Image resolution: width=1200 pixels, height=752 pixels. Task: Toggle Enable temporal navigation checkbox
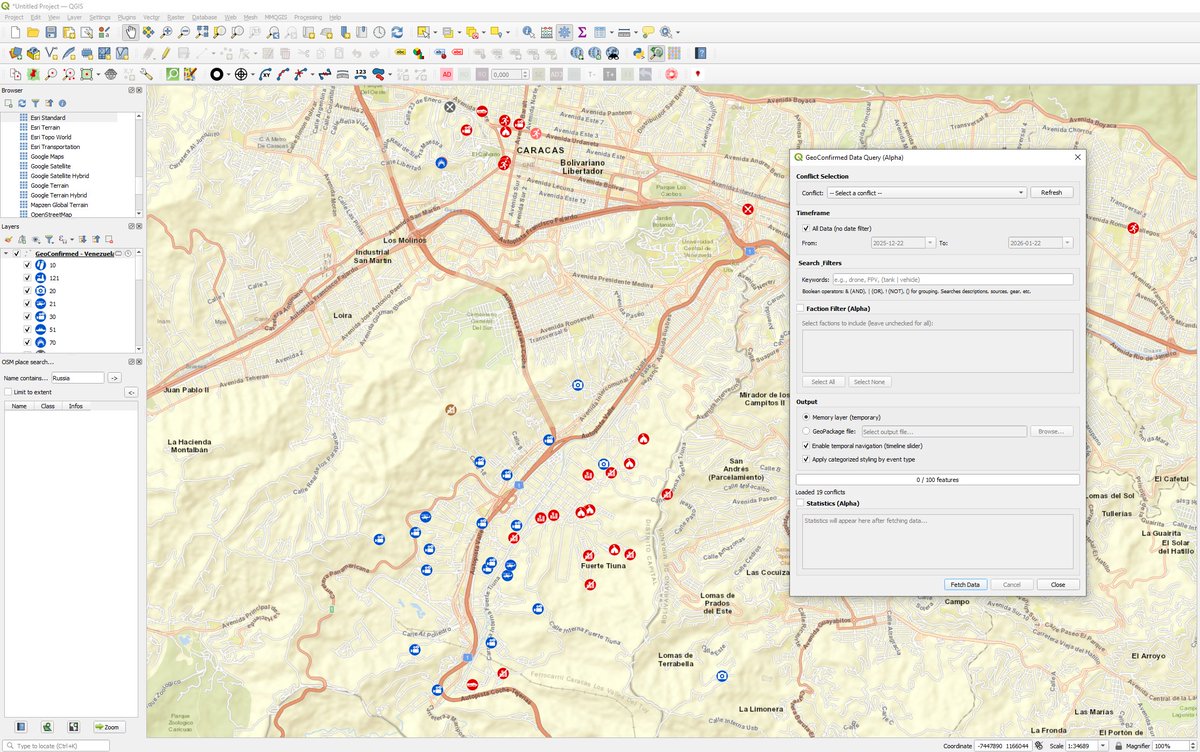pyautogui.click(x=806, y=445)
